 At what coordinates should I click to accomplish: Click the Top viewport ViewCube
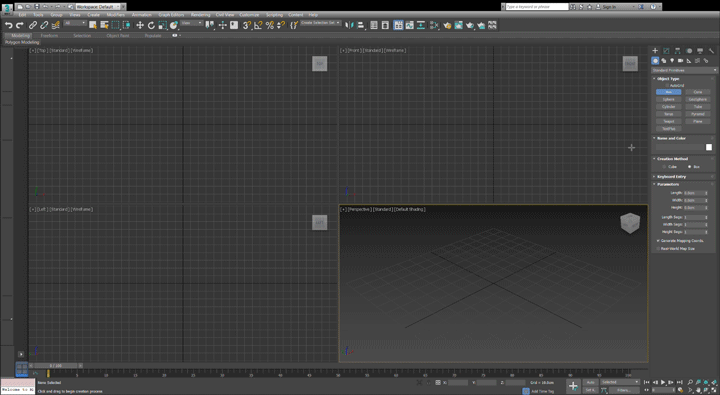tap(320, 63)
